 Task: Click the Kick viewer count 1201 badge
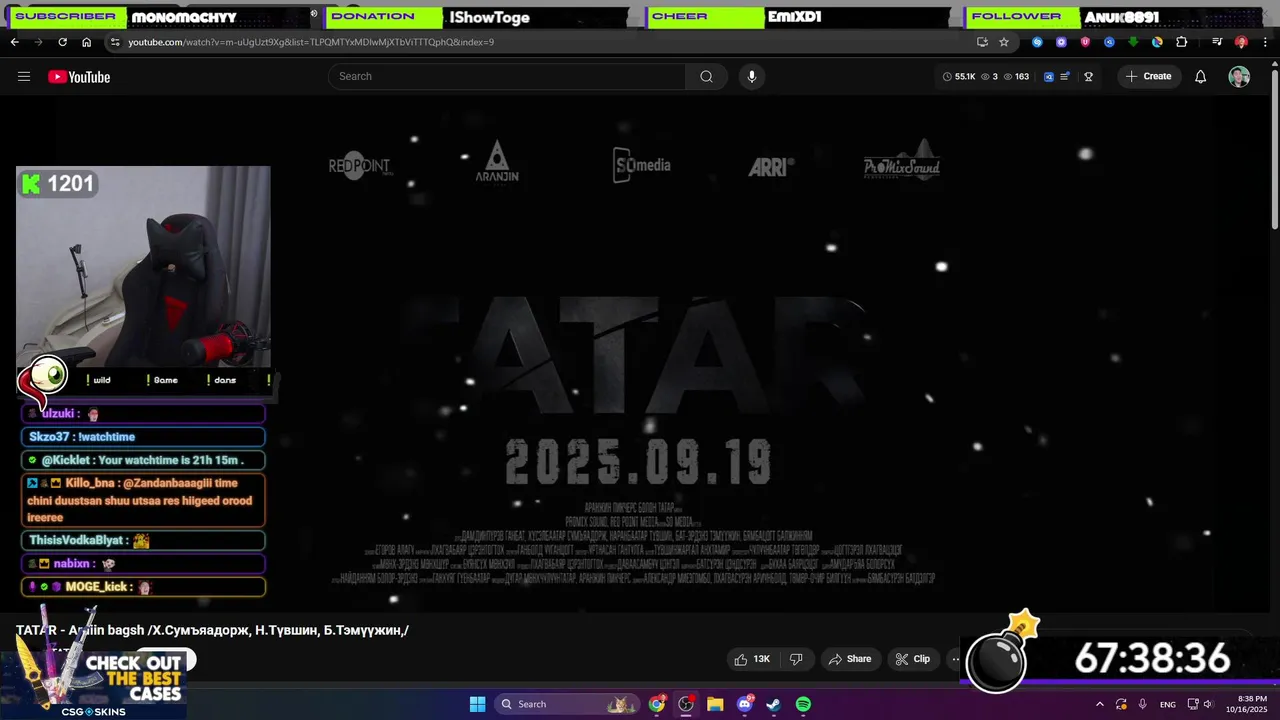(58, 183)
